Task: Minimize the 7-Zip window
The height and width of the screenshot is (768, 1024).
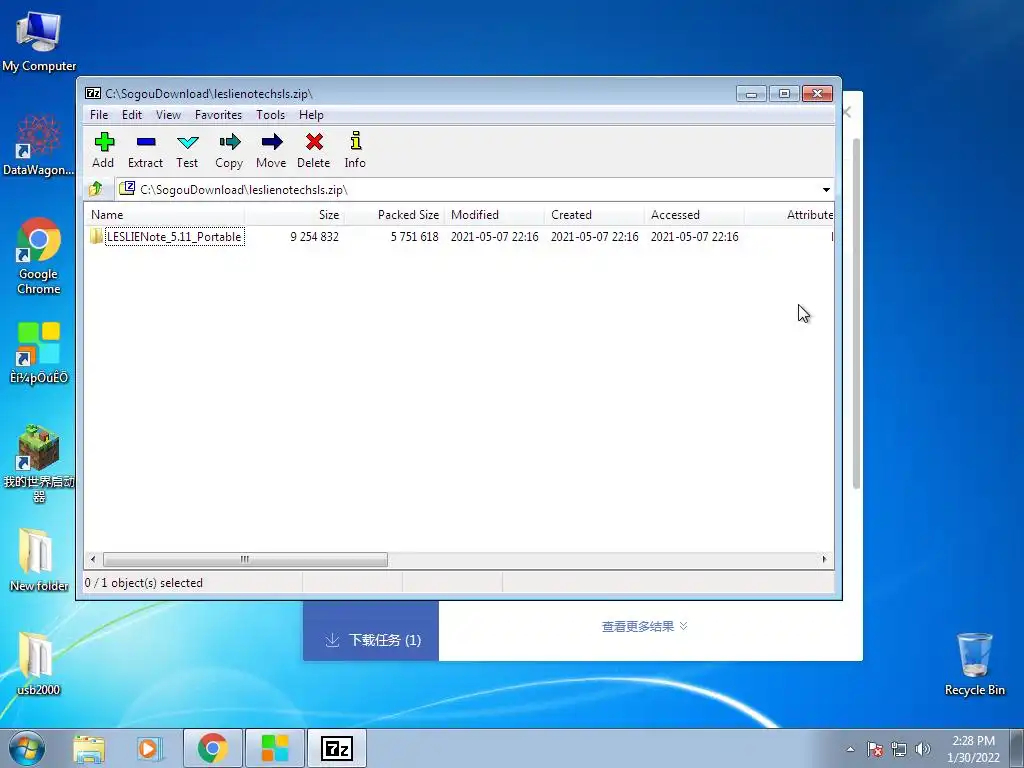Action: 751,94
